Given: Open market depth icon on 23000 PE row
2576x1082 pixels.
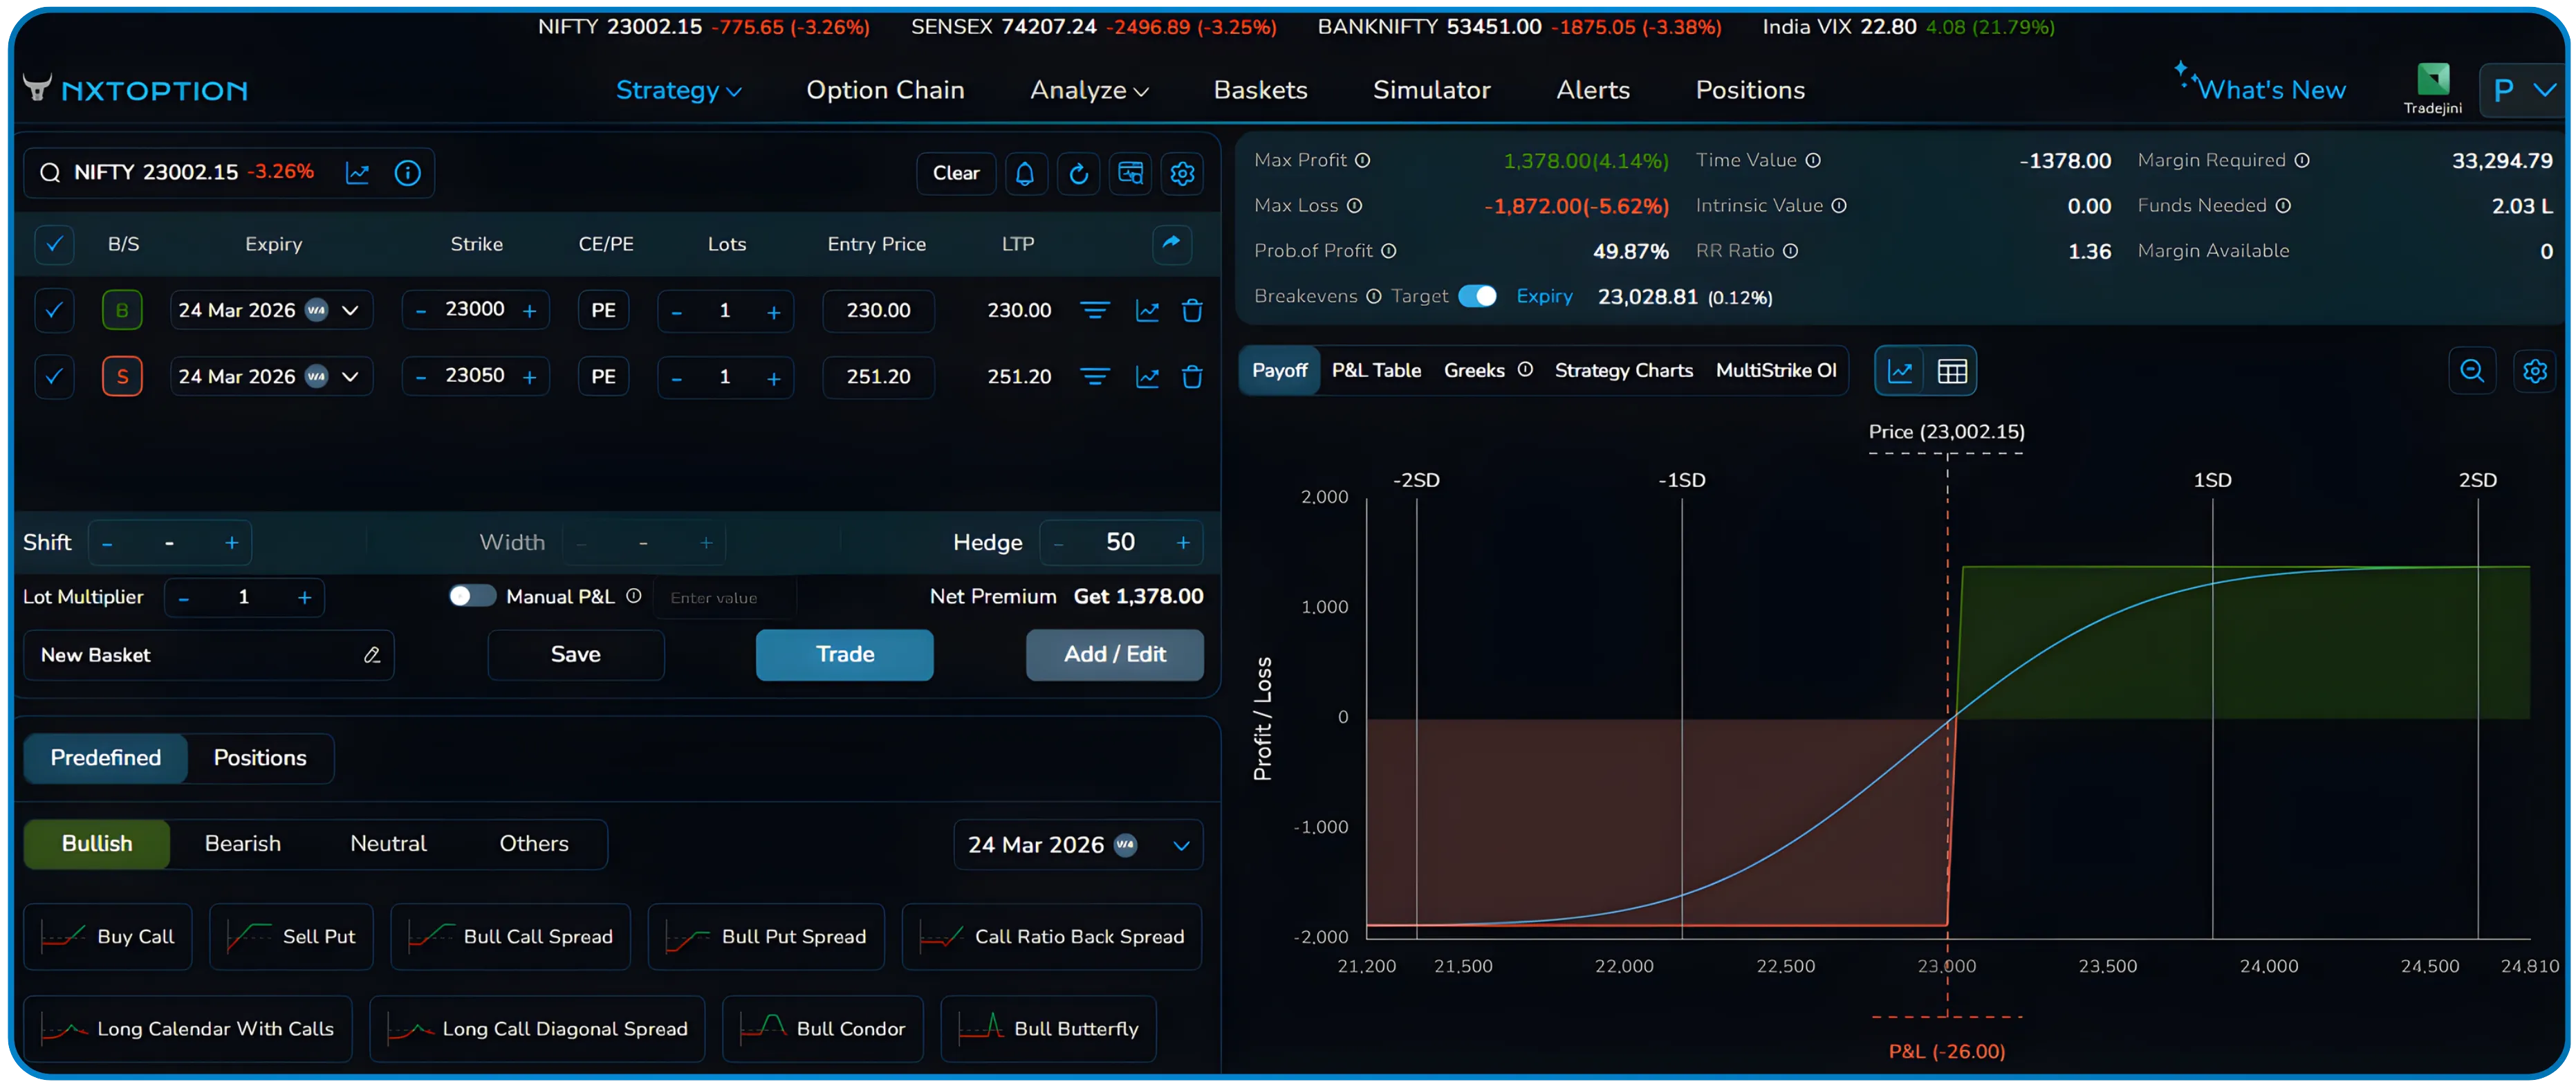Looking at the screenshot, I should pyautogui.click(x=1095, y=310).
